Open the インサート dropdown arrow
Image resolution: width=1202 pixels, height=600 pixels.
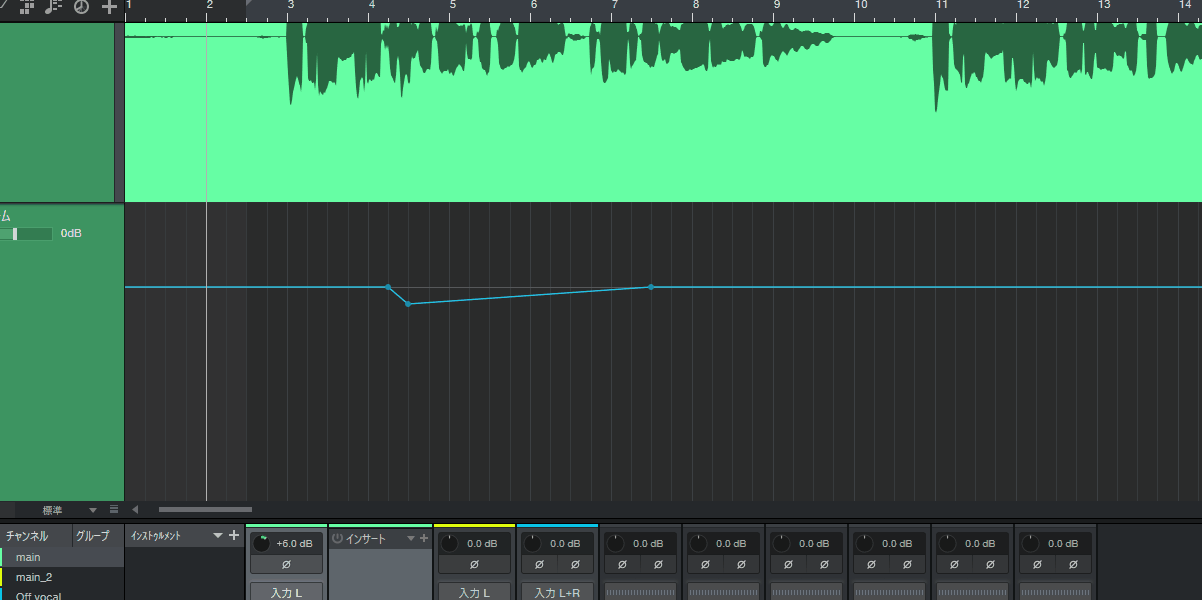(411, 538)
